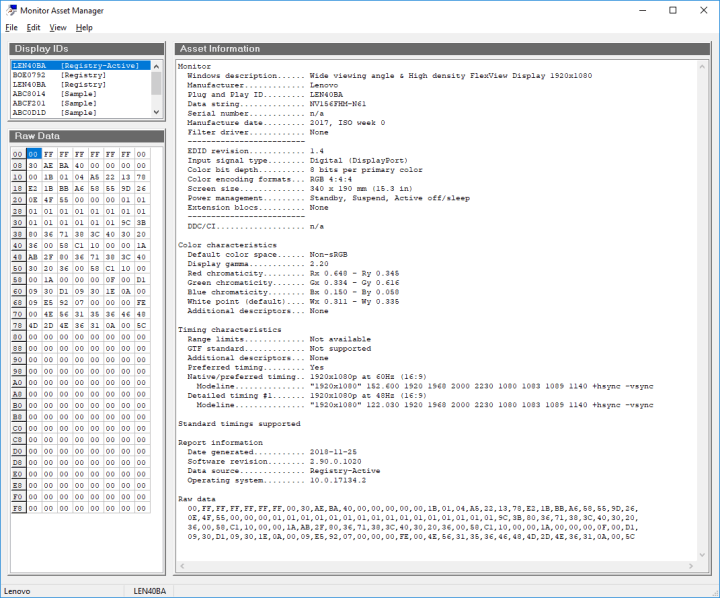Screen dimensions: 720x598
Task: Select the ABC0D1D [Sample] display ID
Action: click(x=55, y=113)
